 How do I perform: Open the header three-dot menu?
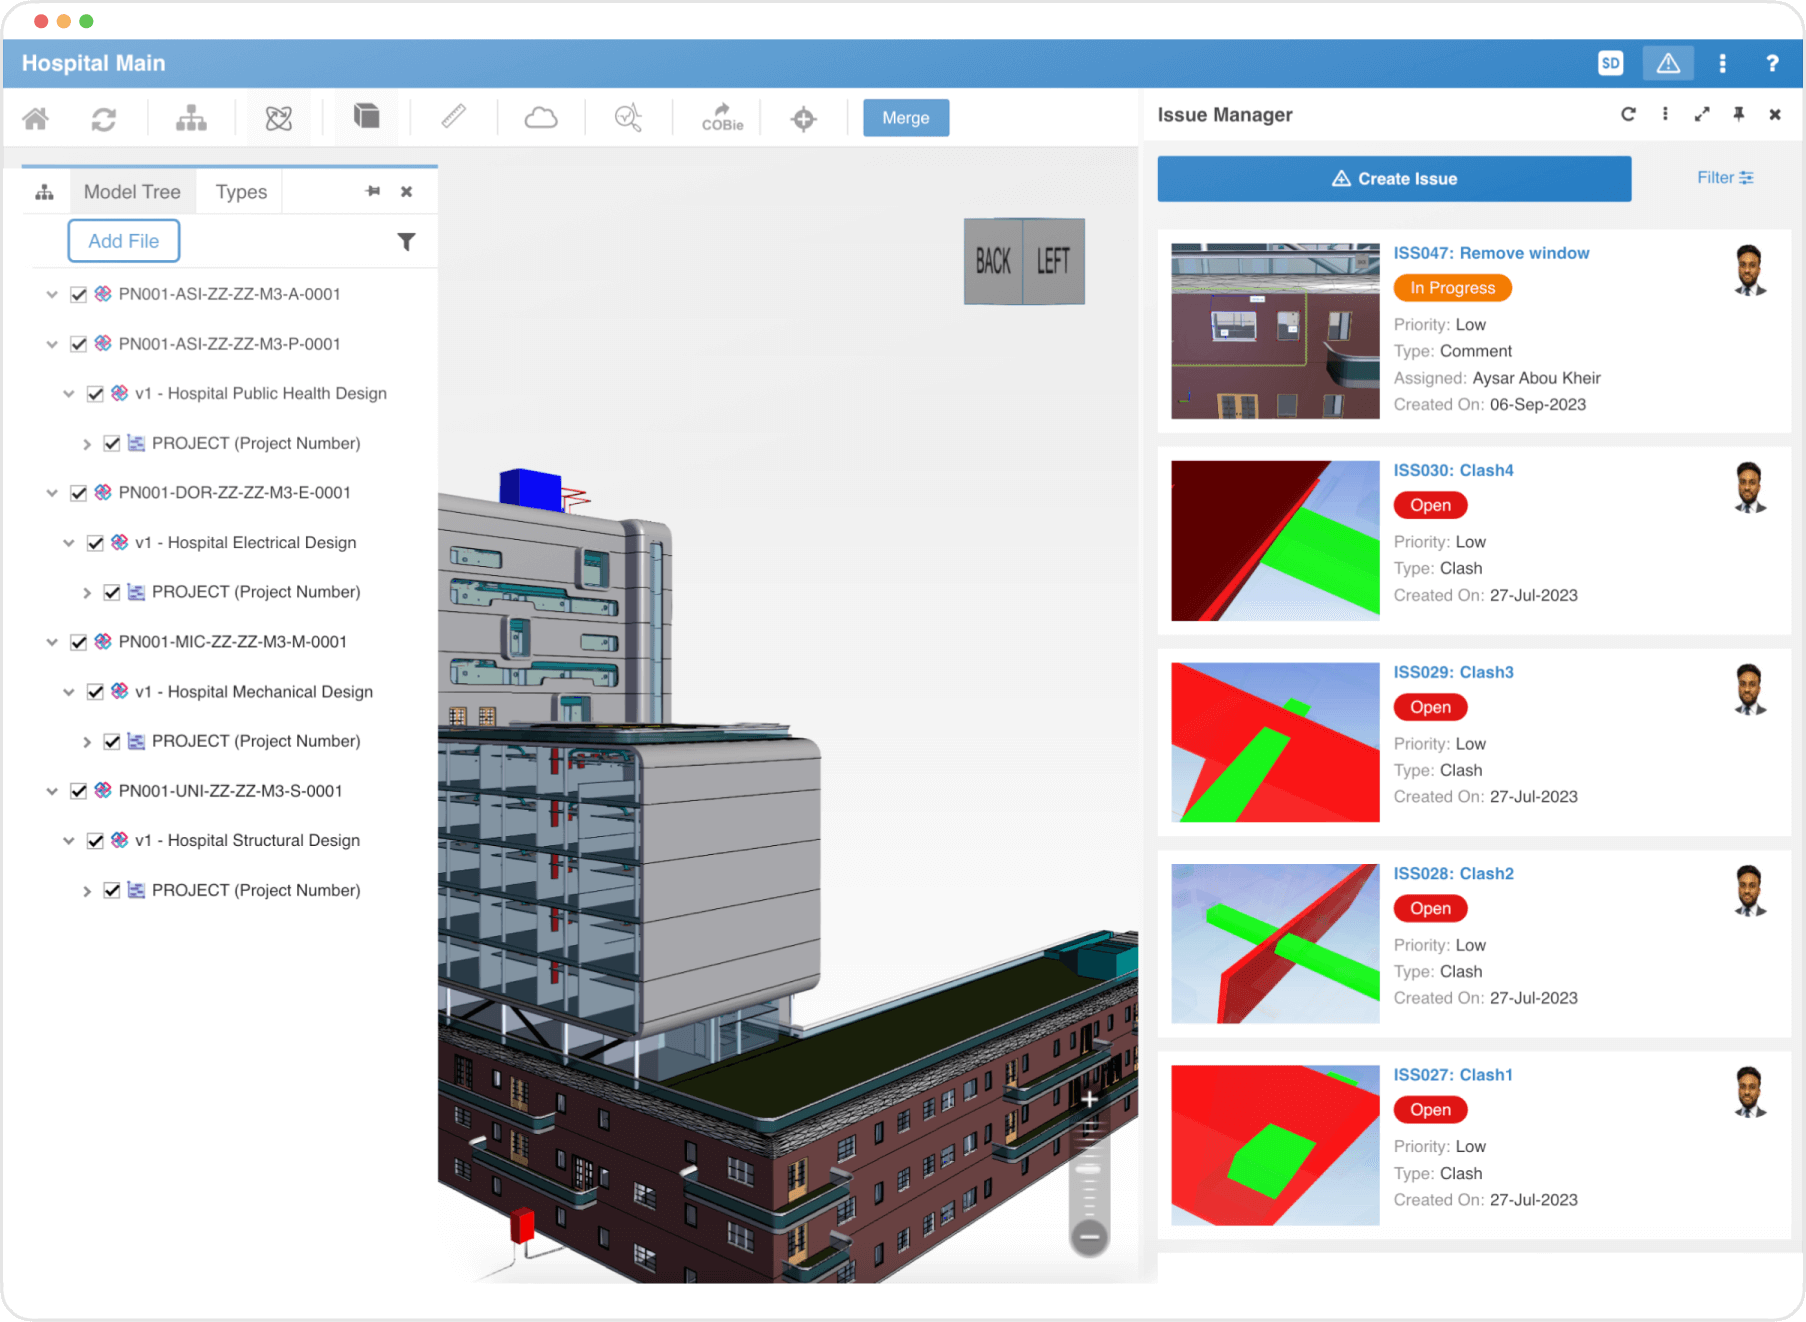click(1722, 63)
